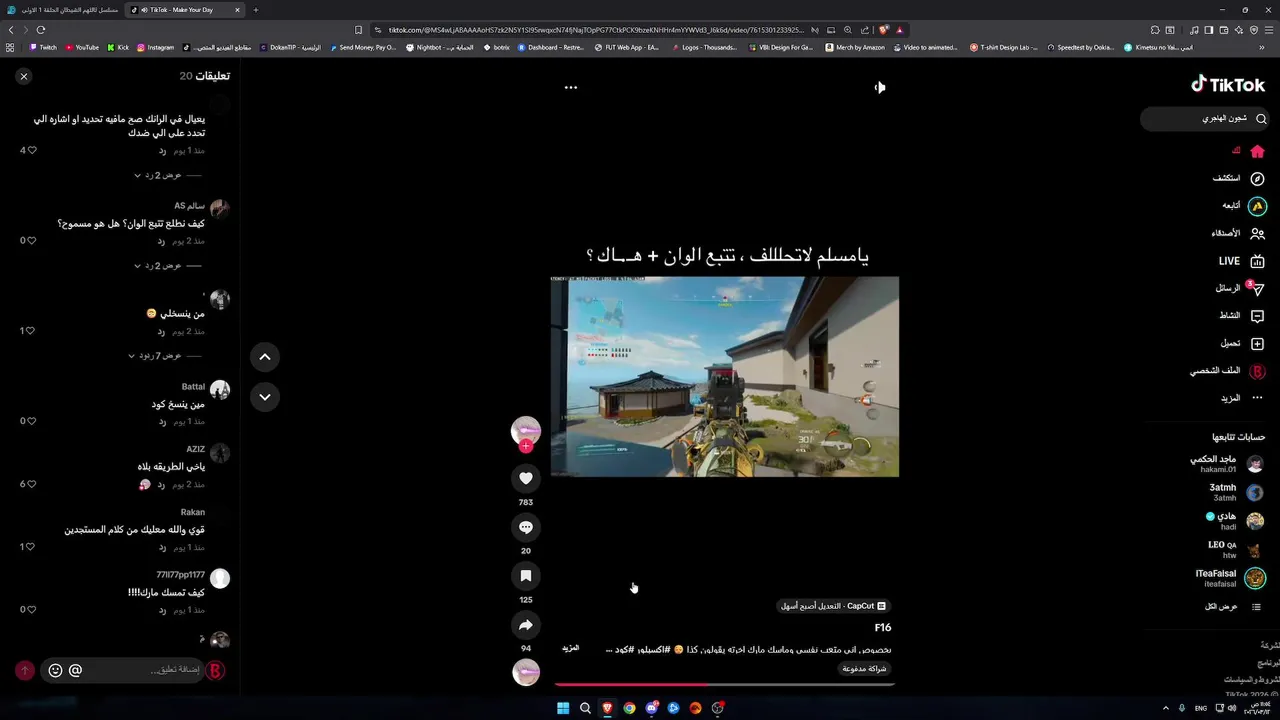Open the YouTube bookmark

point(82,47)
